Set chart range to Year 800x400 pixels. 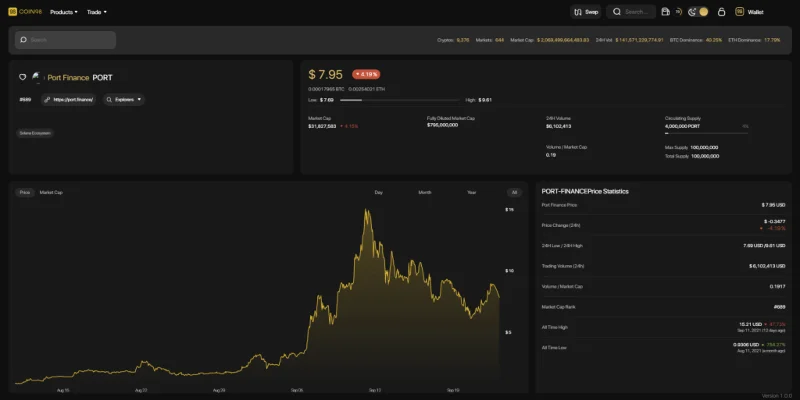click(x=472, y=192)
